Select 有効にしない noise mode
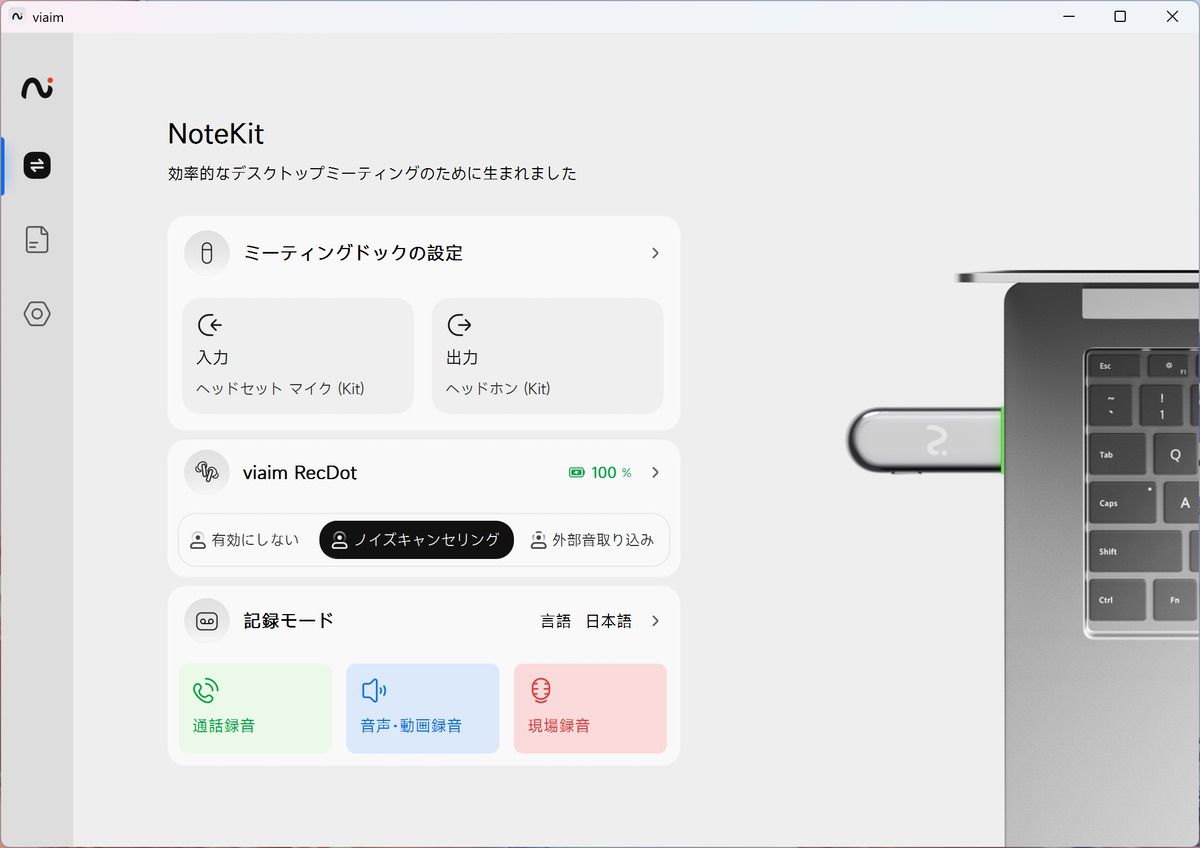1200x848 pixels. (x=245, y=540)
